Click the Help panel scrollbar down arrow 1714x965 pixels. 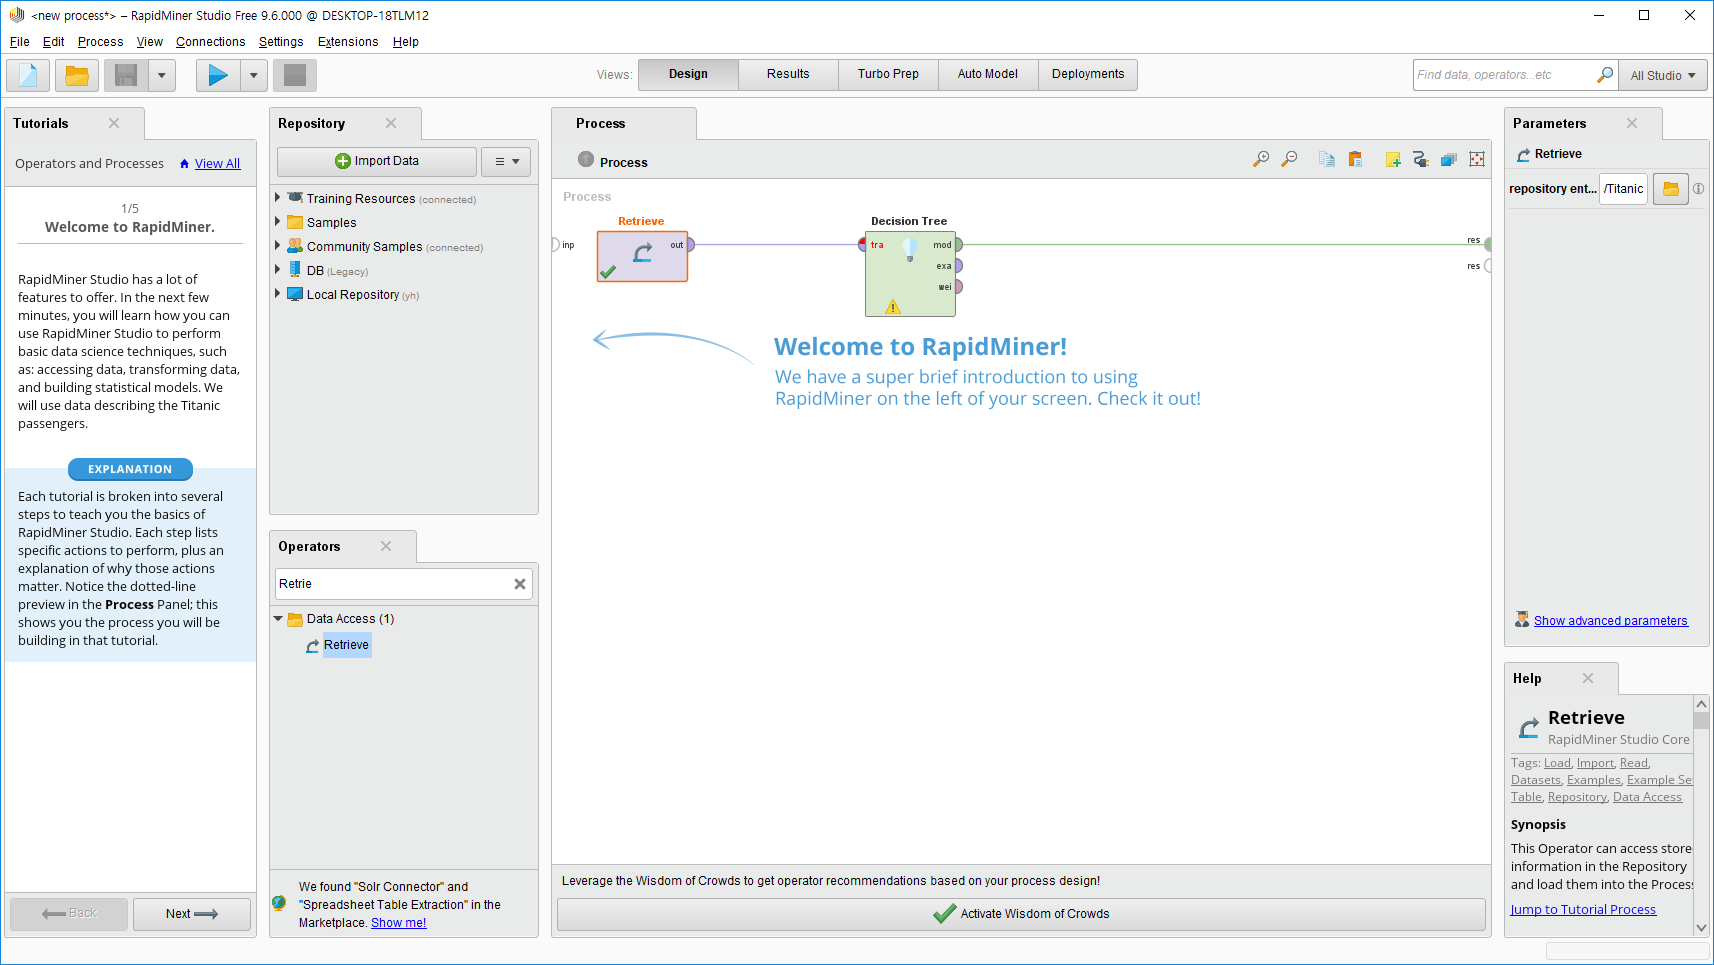click(x=1701, y=928)
